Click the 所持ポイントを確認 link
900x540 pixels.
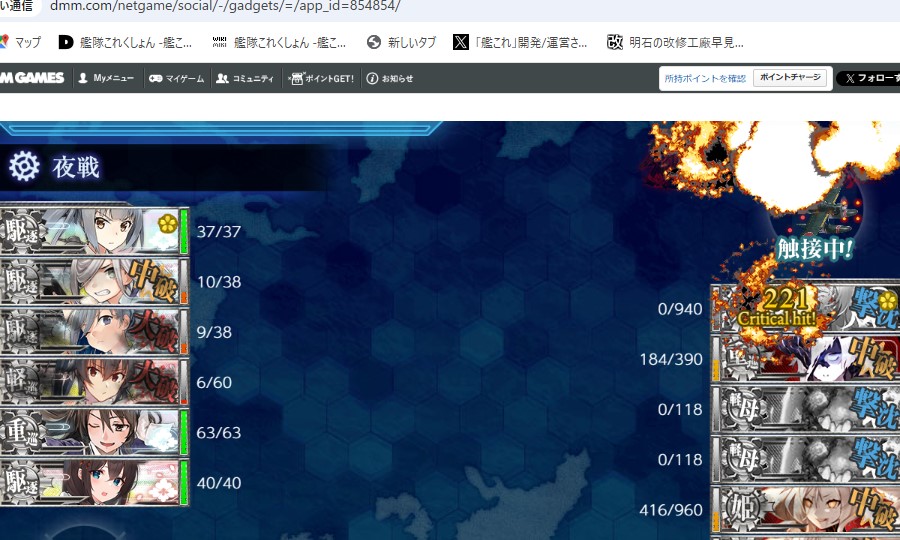point(705,78)
